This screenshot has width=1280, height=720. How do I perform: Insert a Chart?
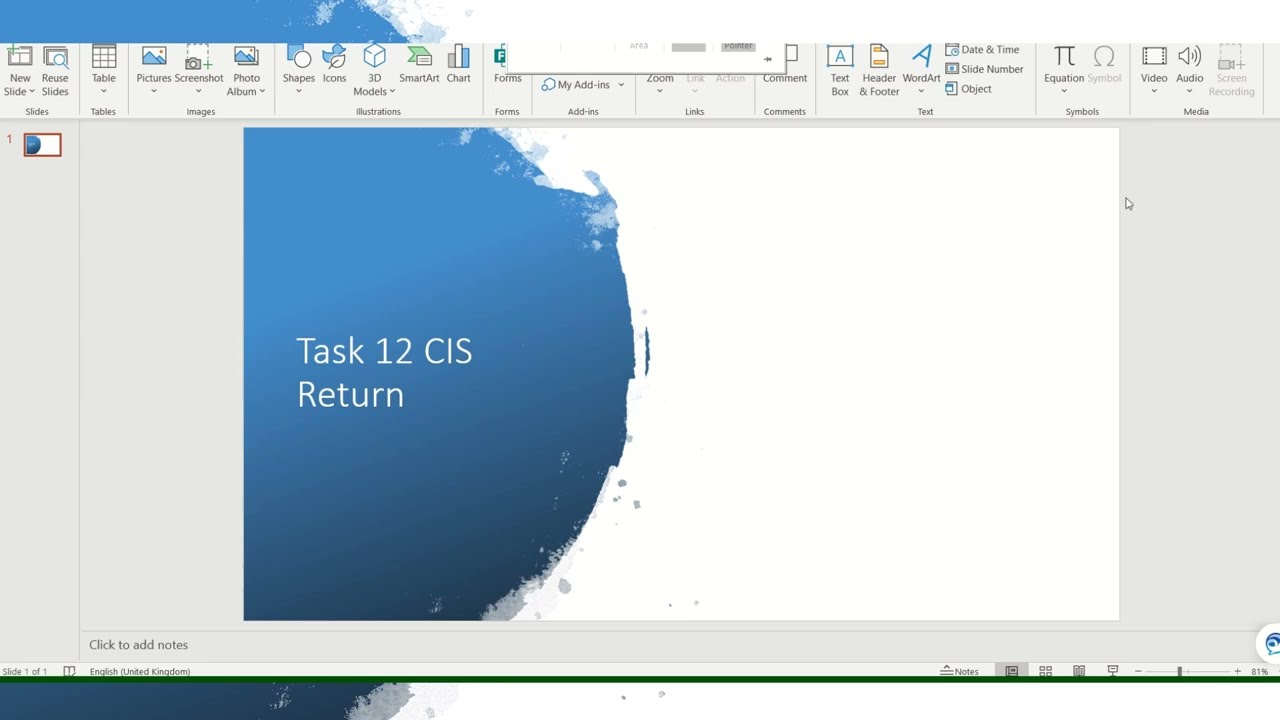(x=459, y=66)
